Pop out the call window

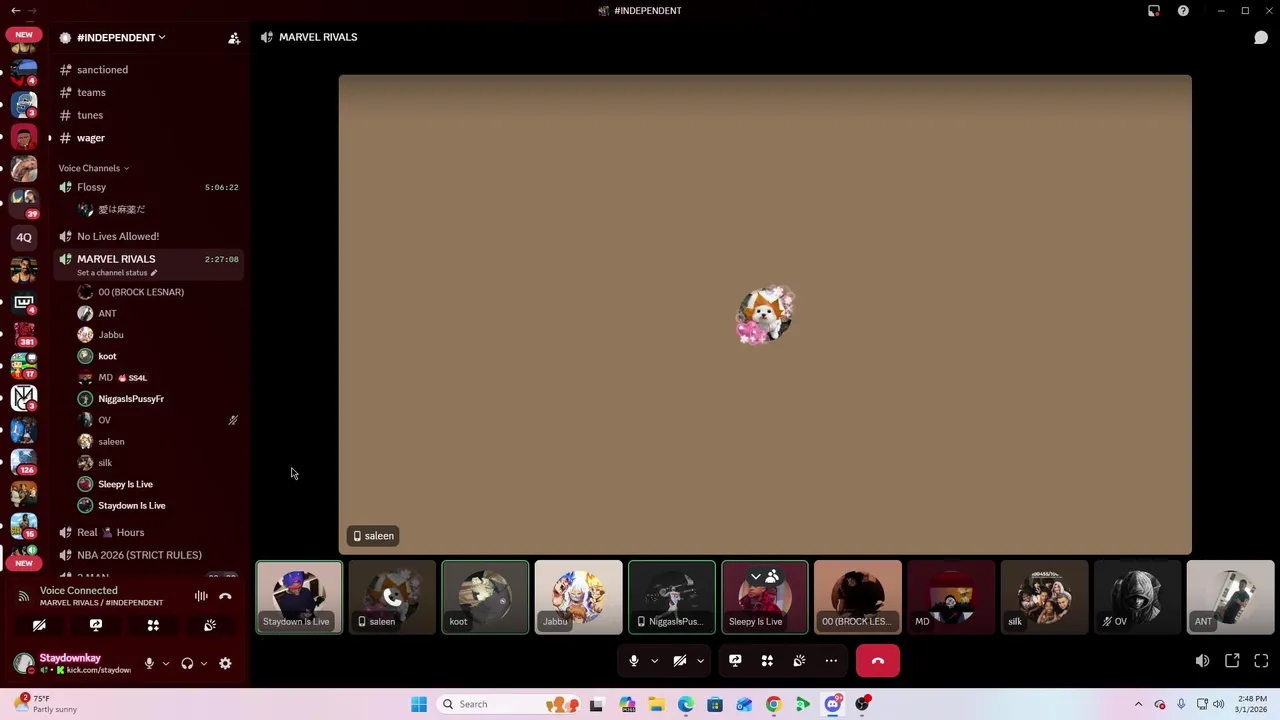click(1232, 661)
